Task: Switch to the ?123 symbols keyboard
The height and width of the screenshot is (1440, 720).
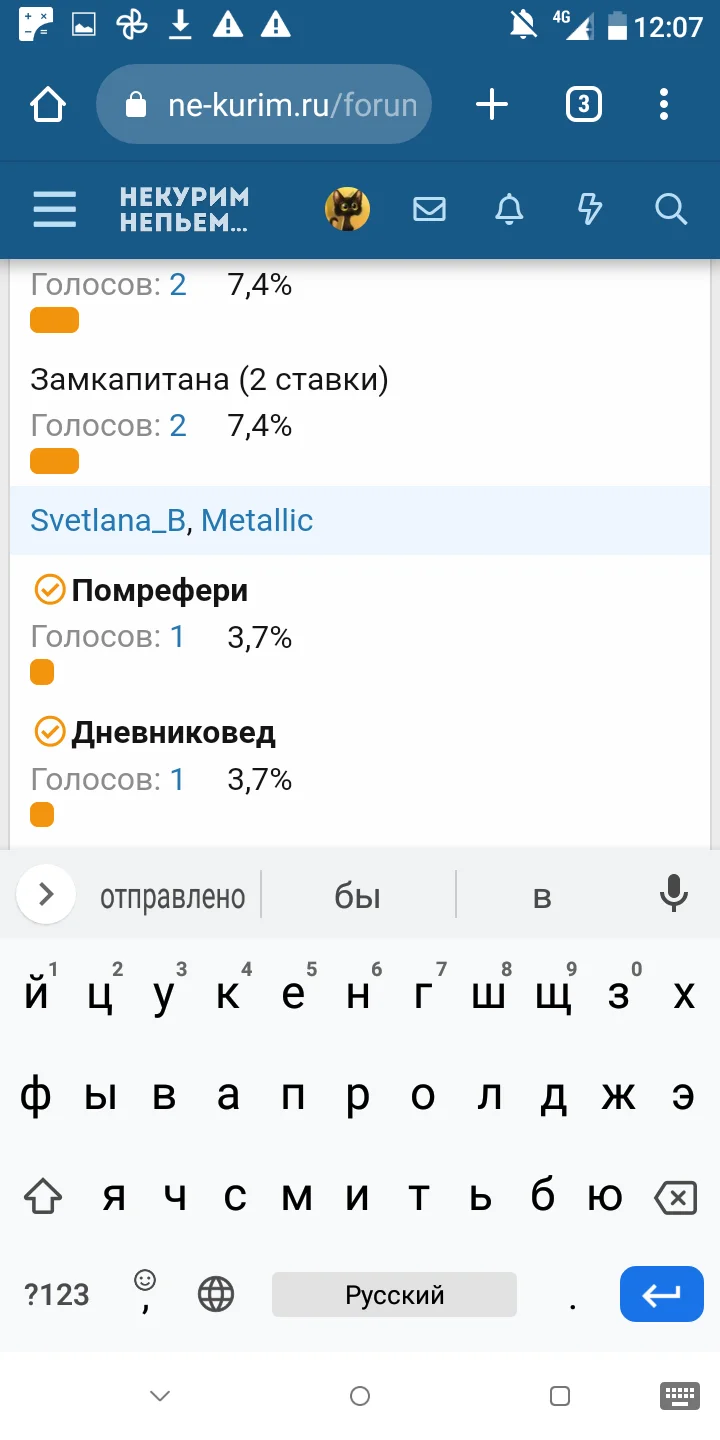Action: (x=57, y=1295)
